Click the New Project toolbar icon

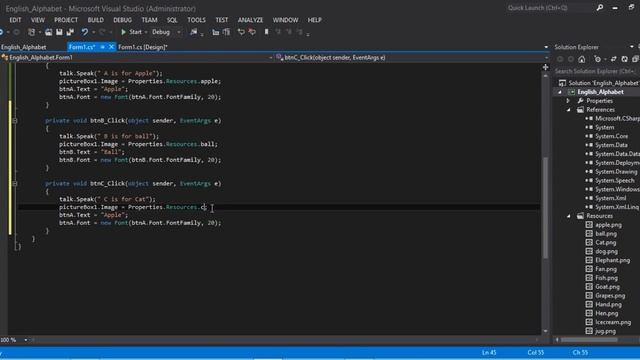[x=31, y=32]
